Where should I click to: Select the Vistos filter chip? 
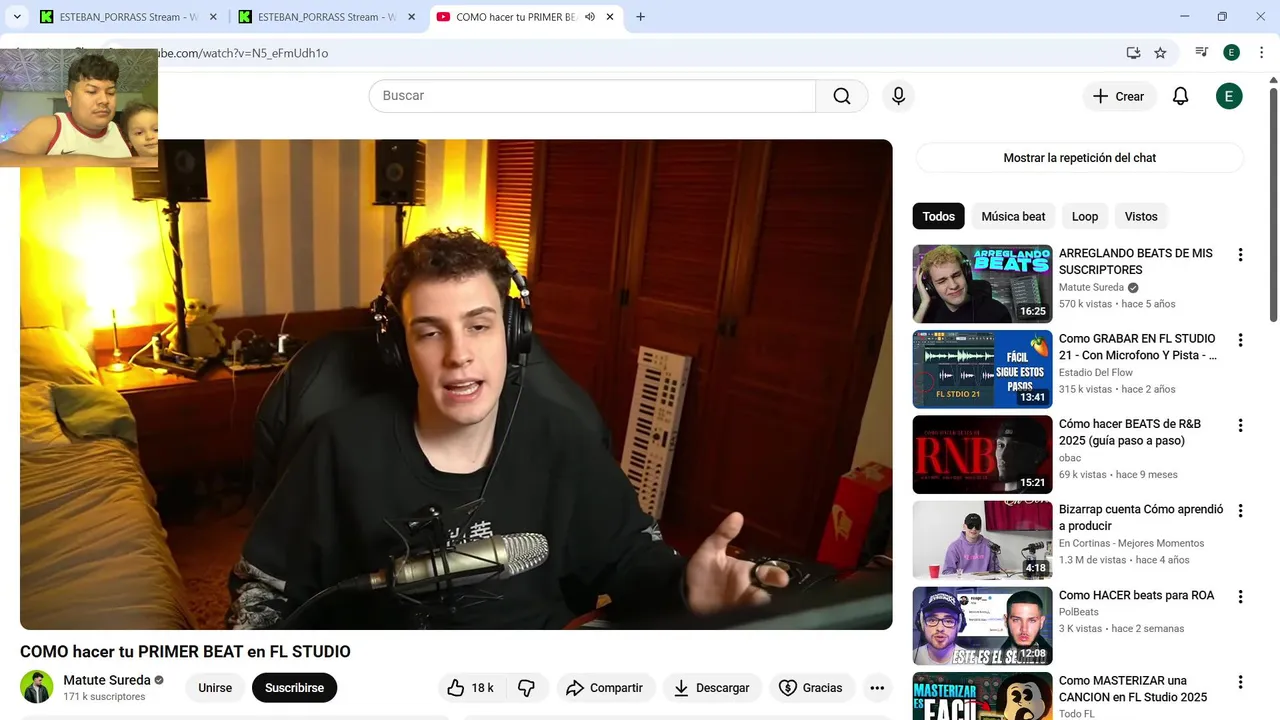[1141, 216]
